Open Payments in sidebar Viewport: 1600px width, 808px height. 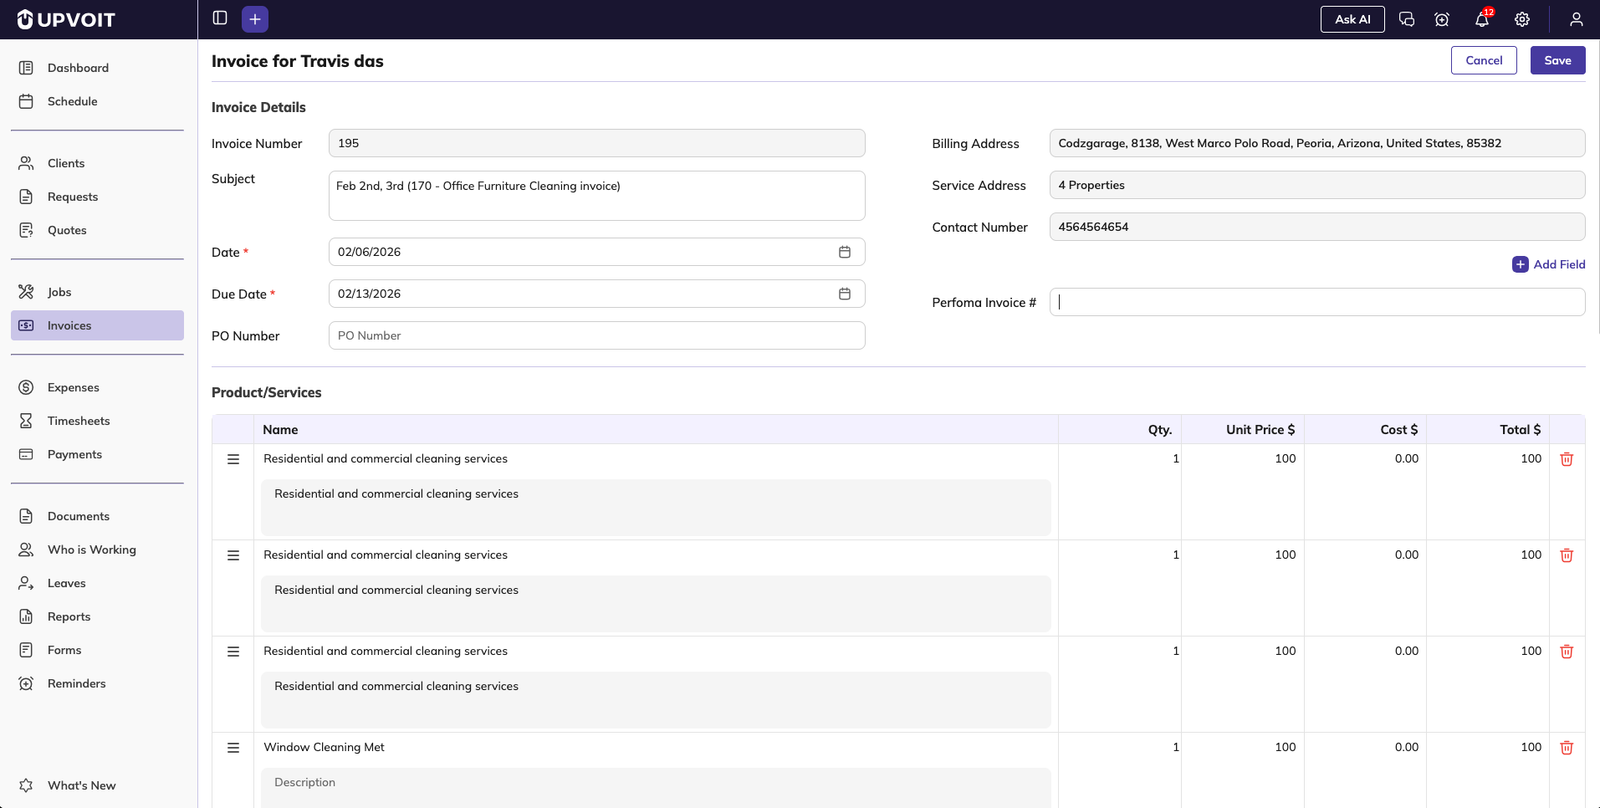click(x=97, y=454)
